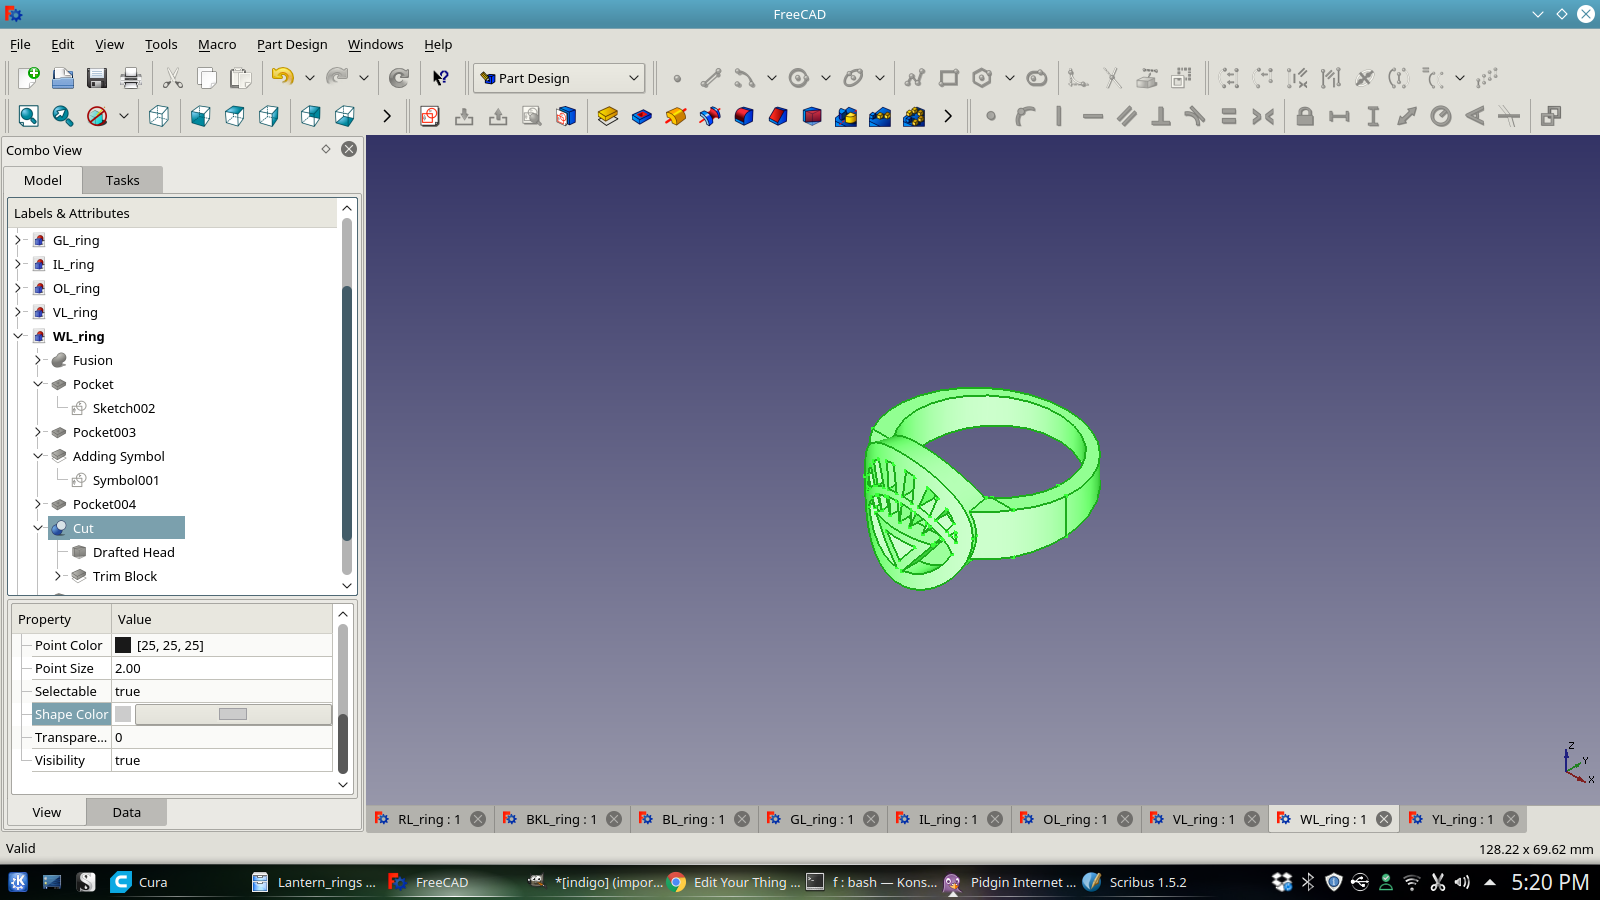Expand the Trim Block tree node
This screenshot has height=900, width=1600.
(x=58, y=576)
